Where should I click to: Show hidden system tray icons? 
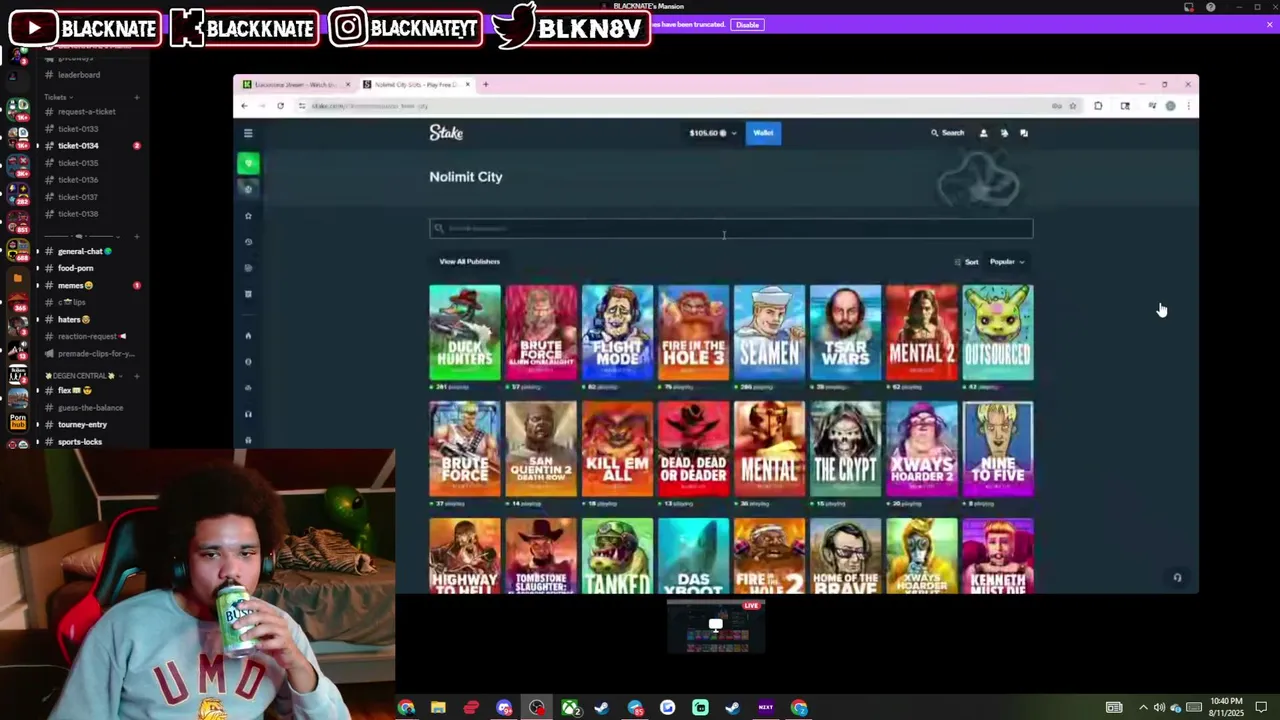pyautogui.click(x=1143, y=708)
